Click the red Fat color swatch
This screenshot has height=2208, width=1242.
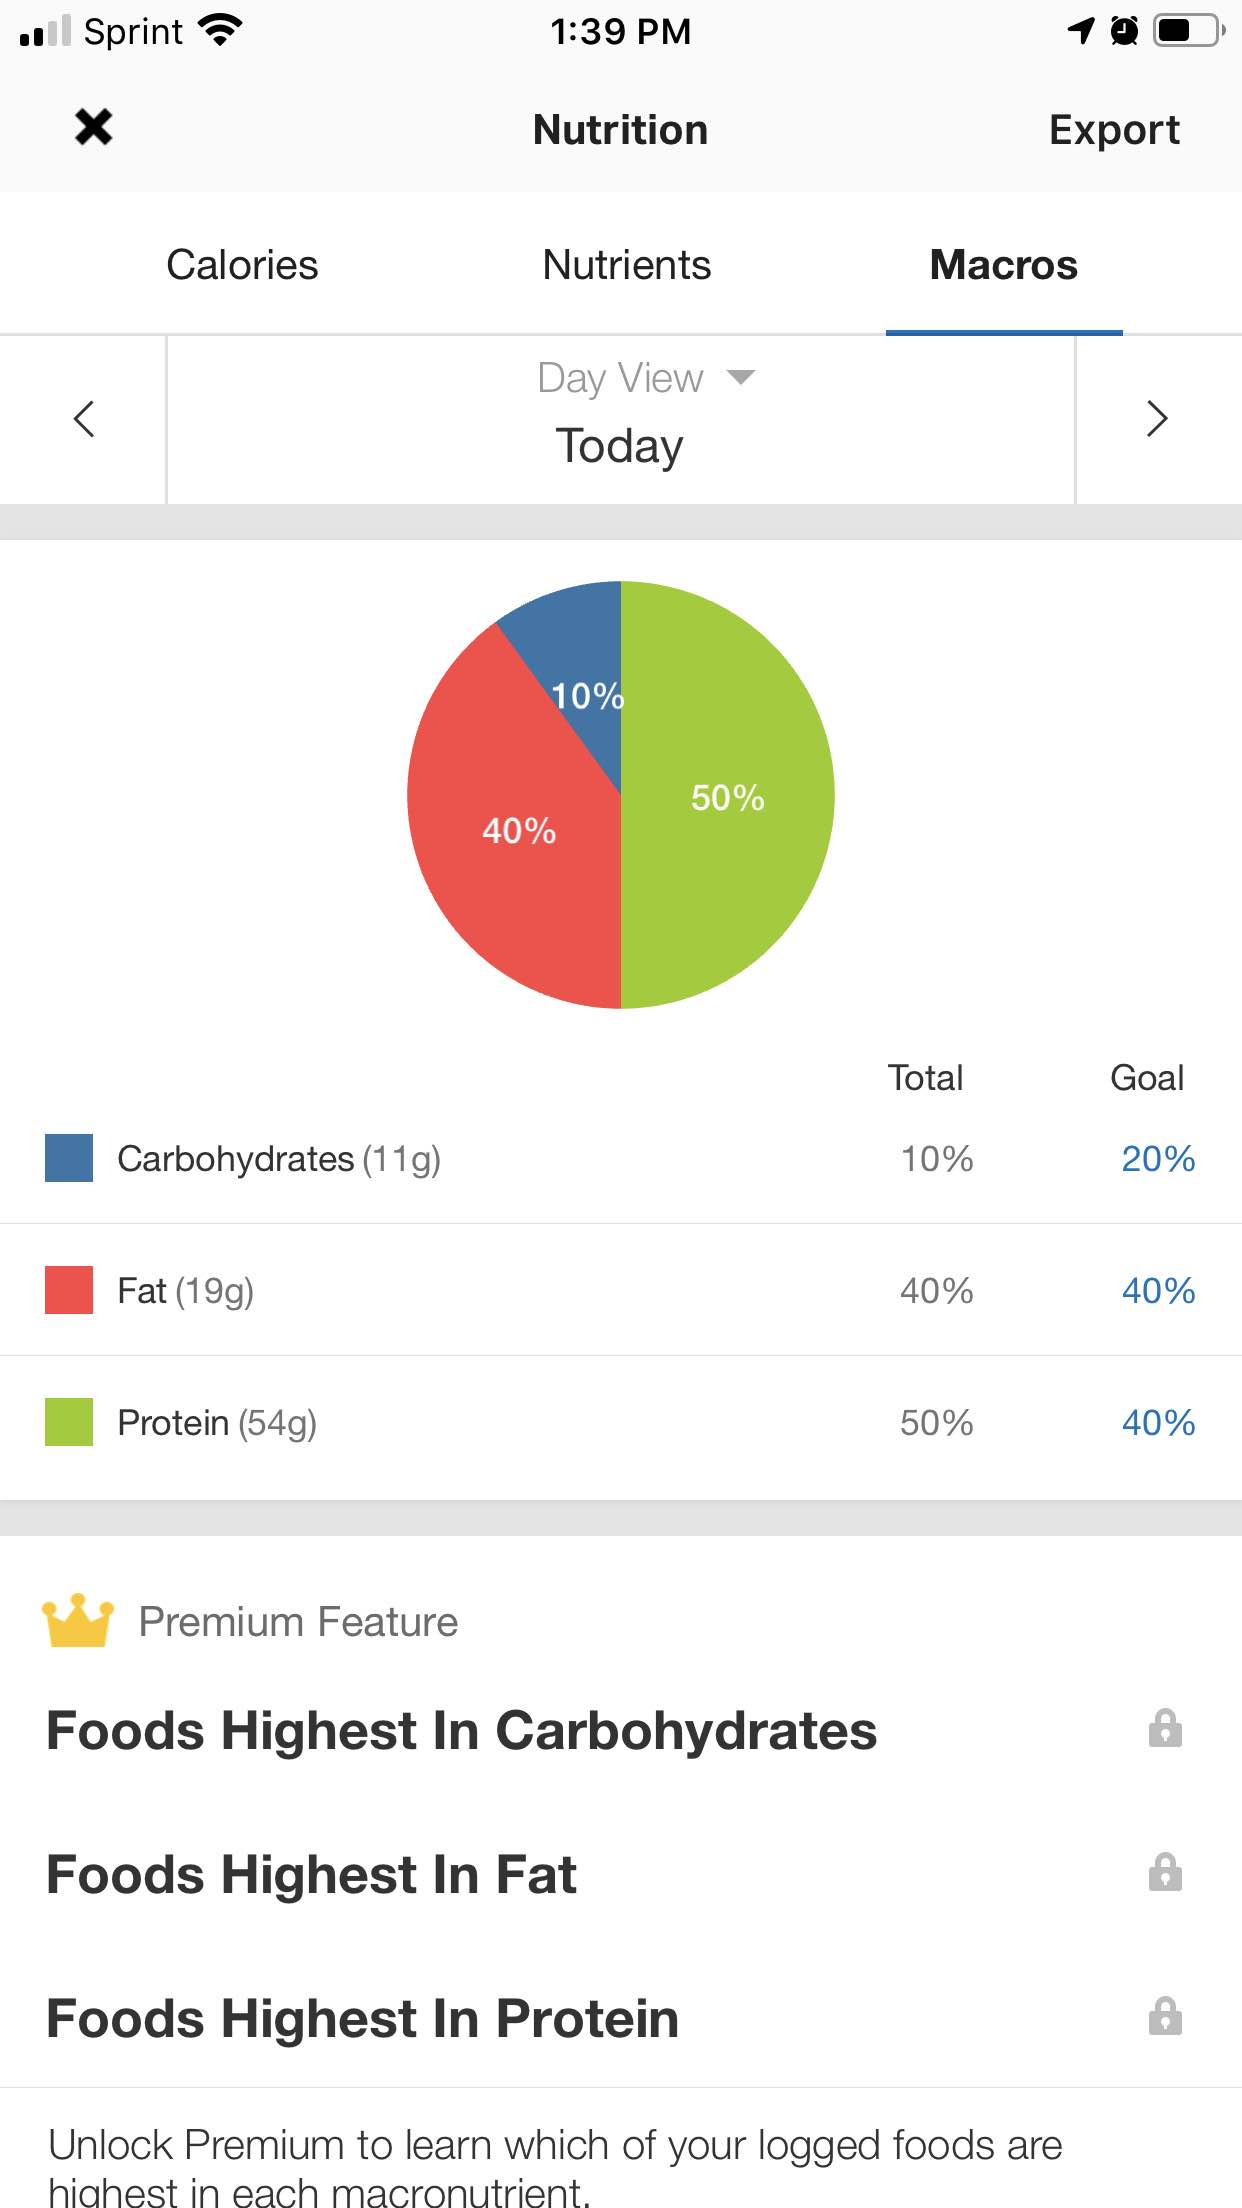[x=69, y=1290]
